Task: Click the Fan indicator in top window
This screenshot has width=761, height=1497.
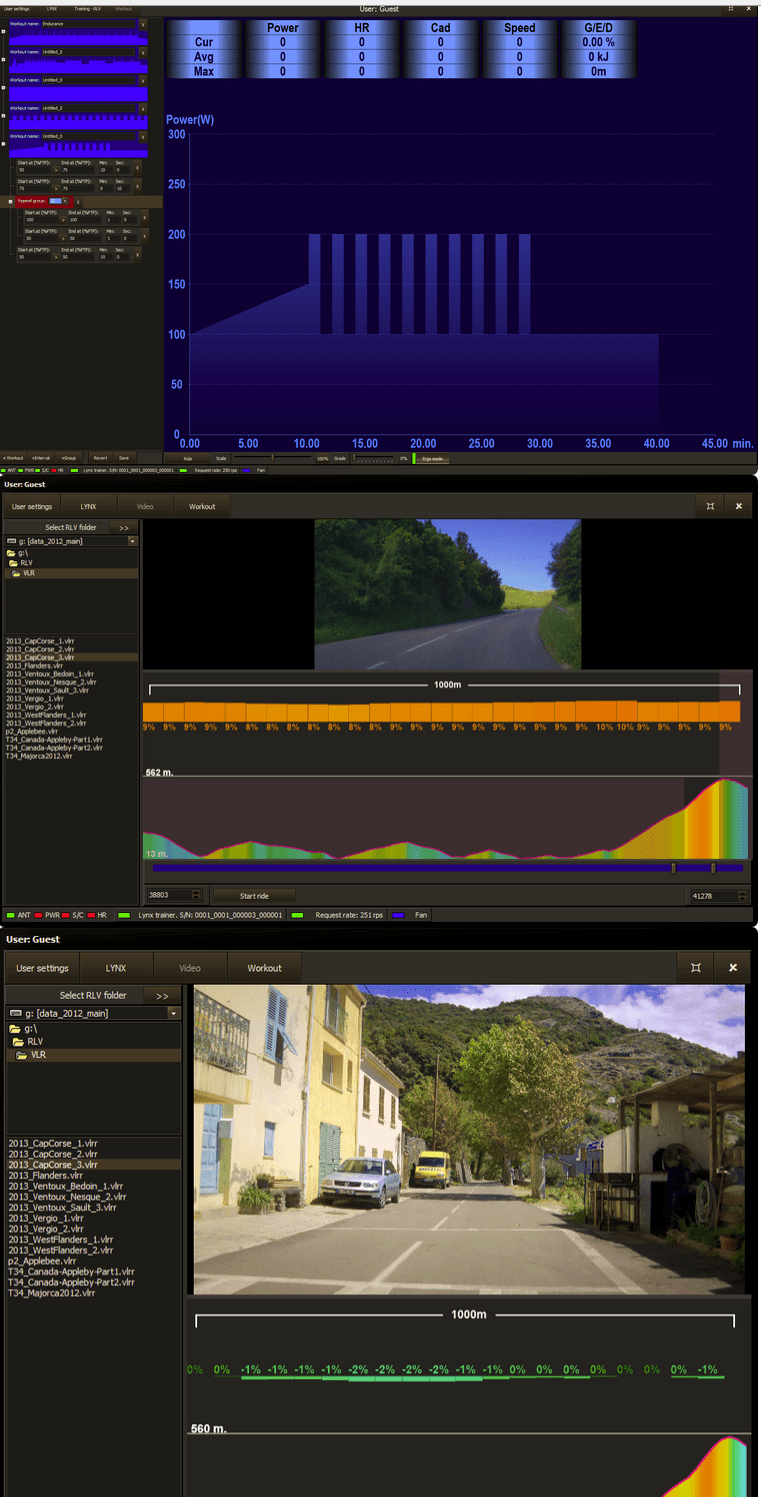Action: [255, 469]
